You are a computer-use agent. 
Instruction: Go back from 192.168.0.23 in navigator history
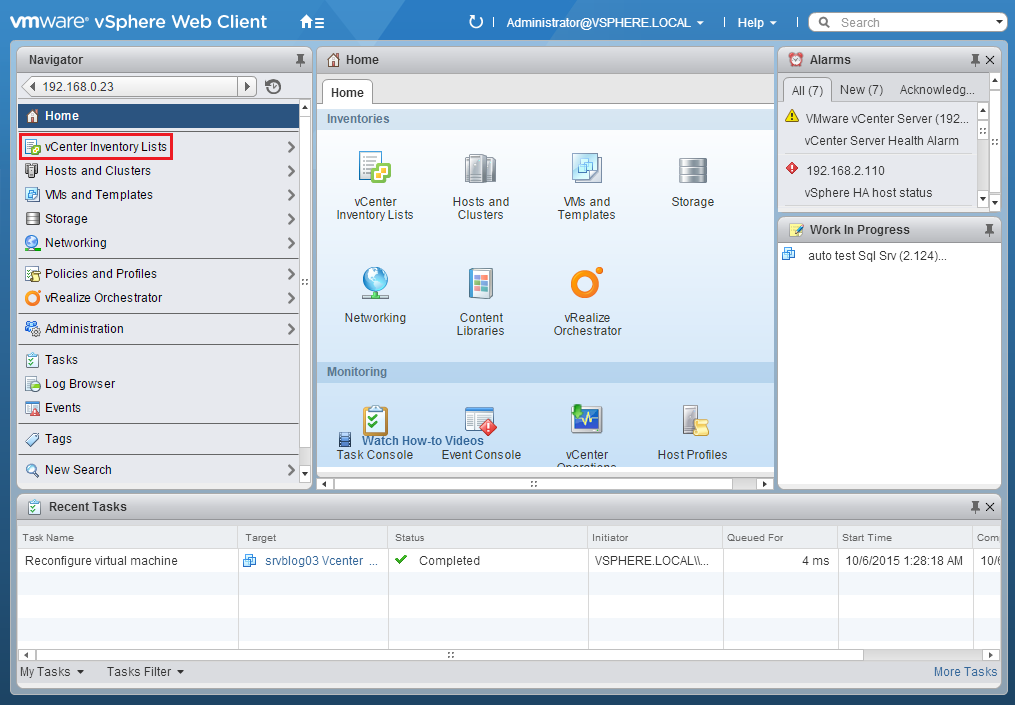pyautogui.click(x=33, y=86)
